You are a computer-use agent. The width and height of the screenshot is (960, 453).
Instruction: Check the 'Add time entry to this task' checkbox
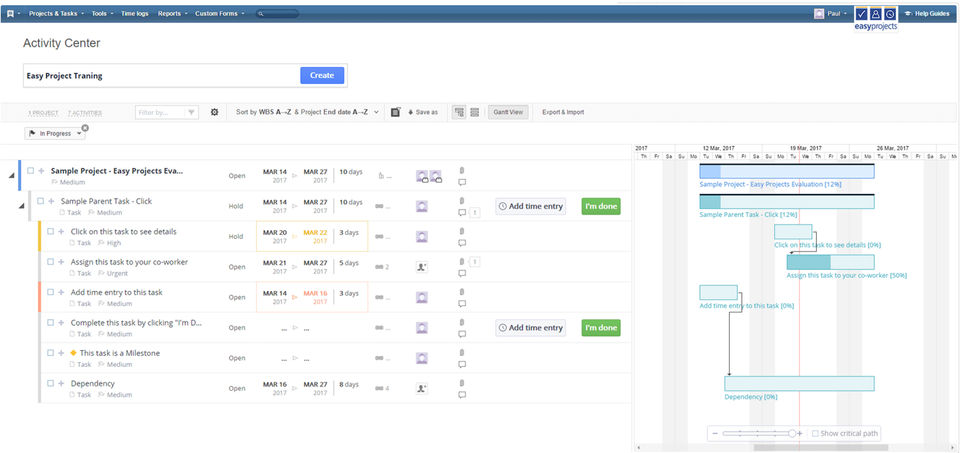pos(50,292)
